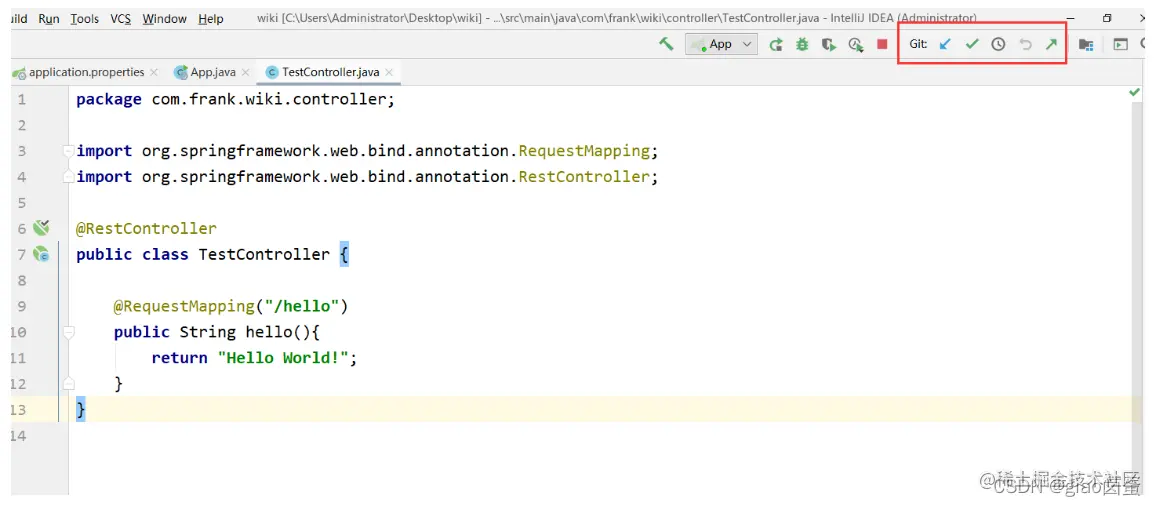
Task: Click the @RestController annotation
Action: coord(146,229)
